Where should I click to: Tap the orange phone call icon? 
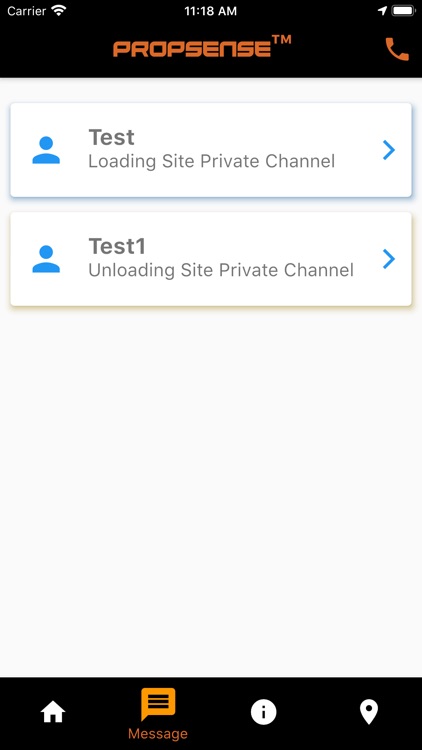coord(397,49)
